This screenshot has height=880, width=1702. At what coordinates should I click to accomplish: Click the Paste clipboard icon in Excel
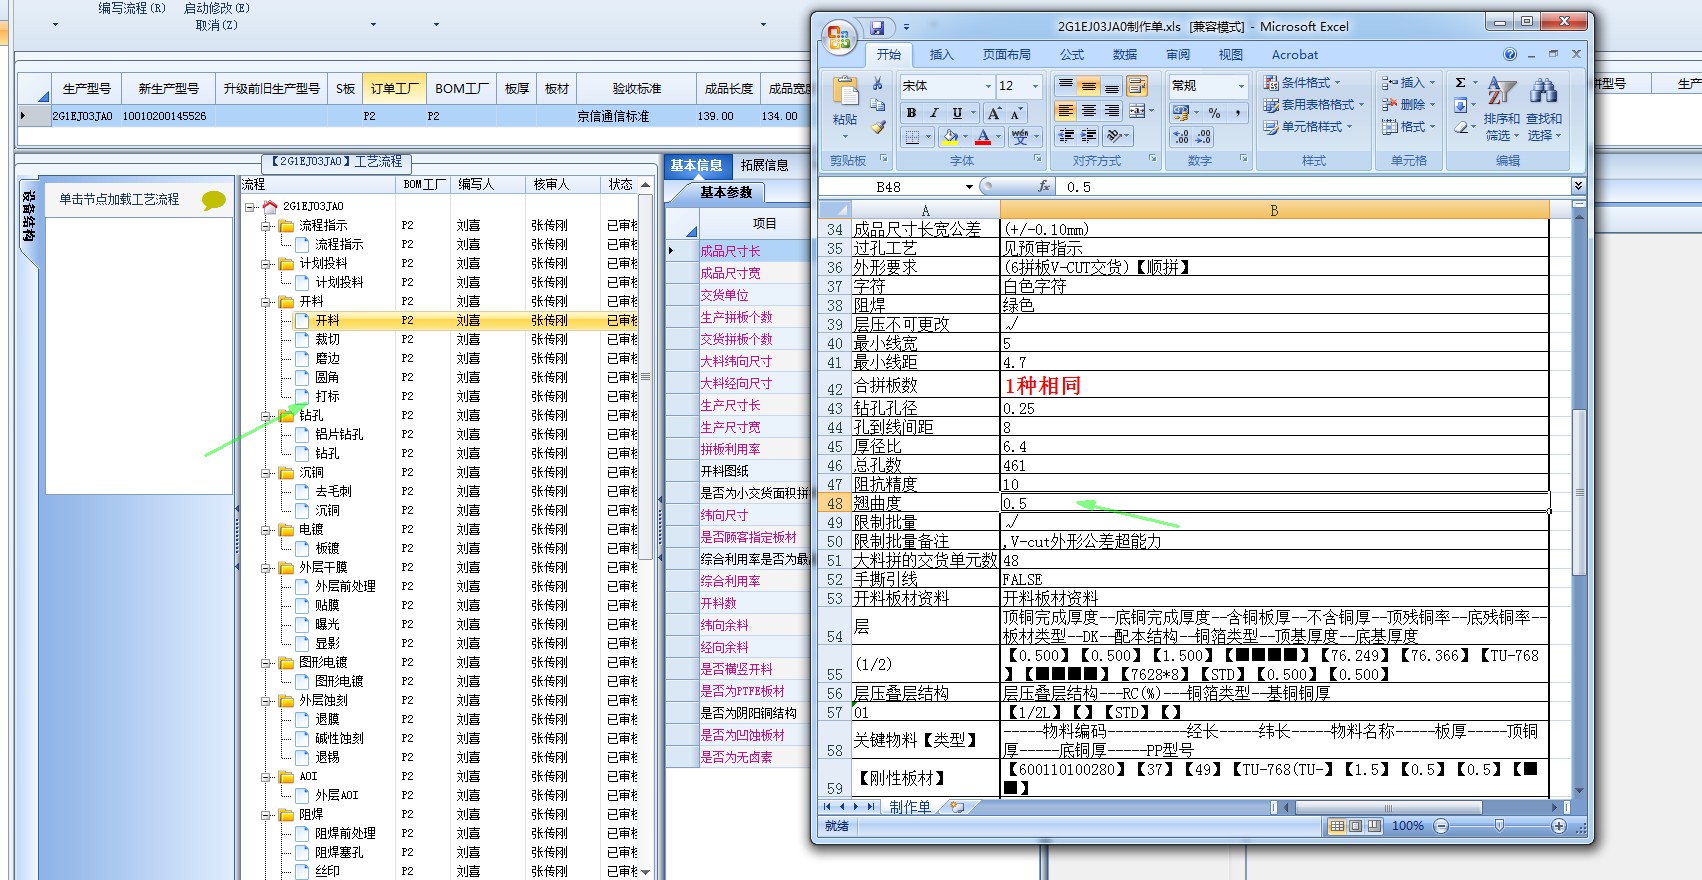(x=845, y=93)
